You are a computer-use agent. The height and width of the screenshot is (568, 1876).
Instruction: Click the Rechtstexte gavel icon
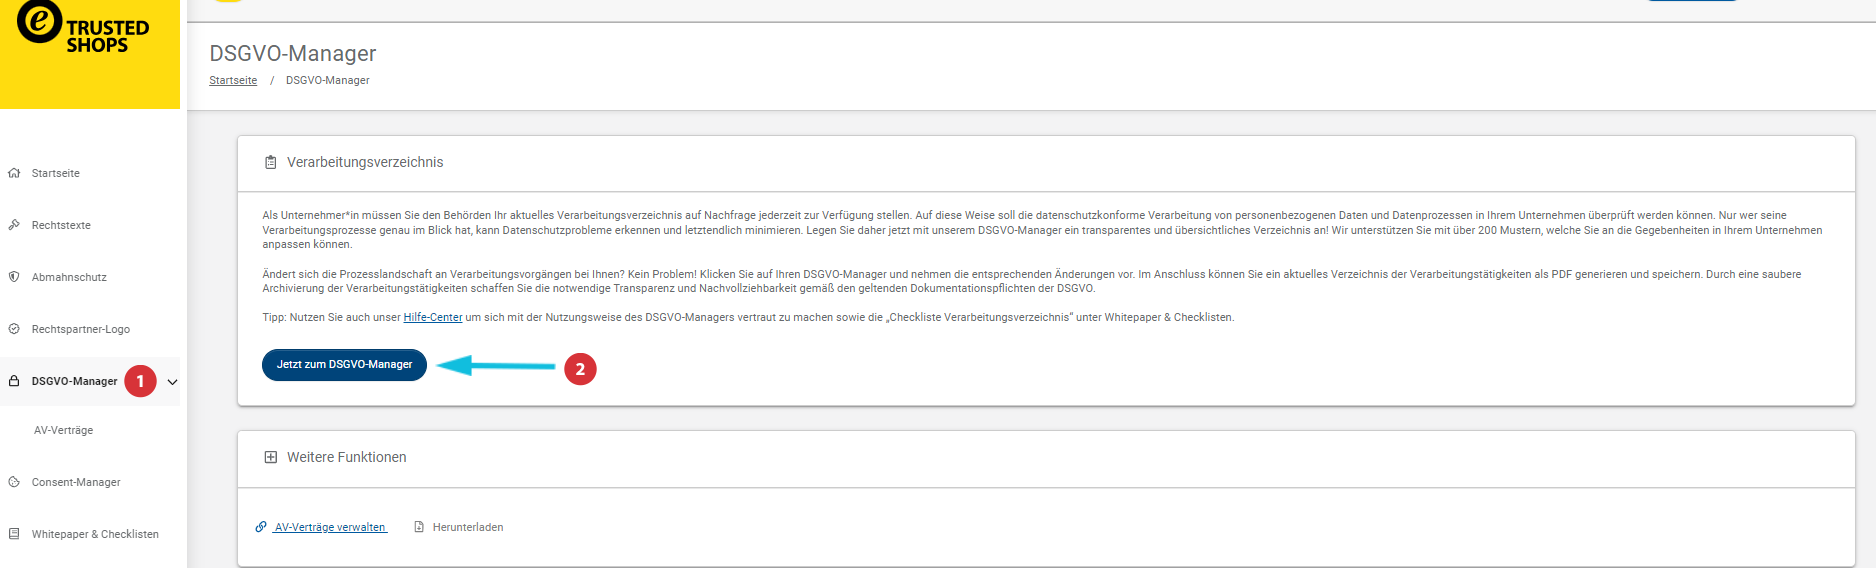click(14, 225)
